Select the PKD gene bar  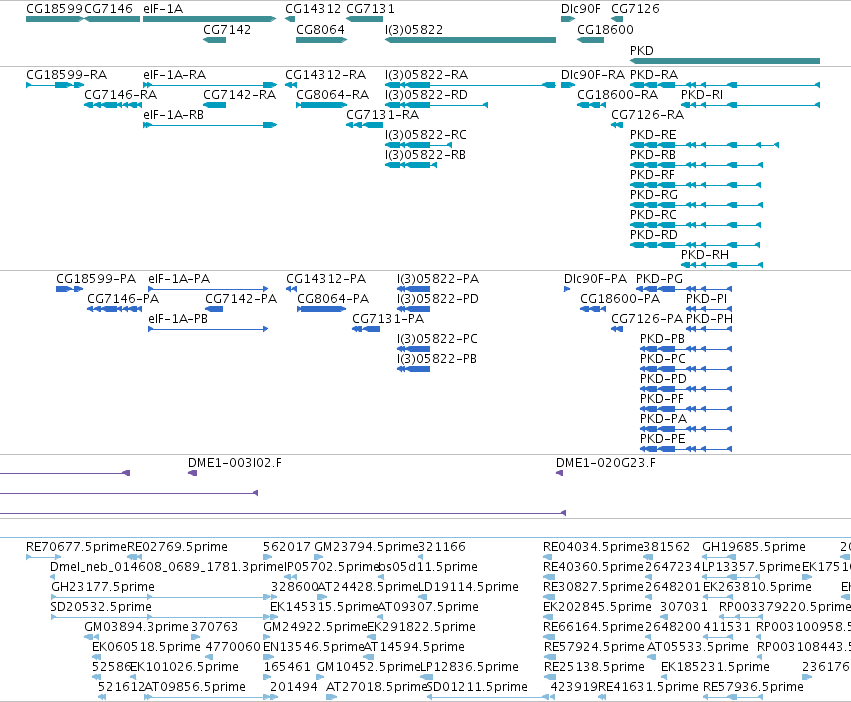(725, 61)
